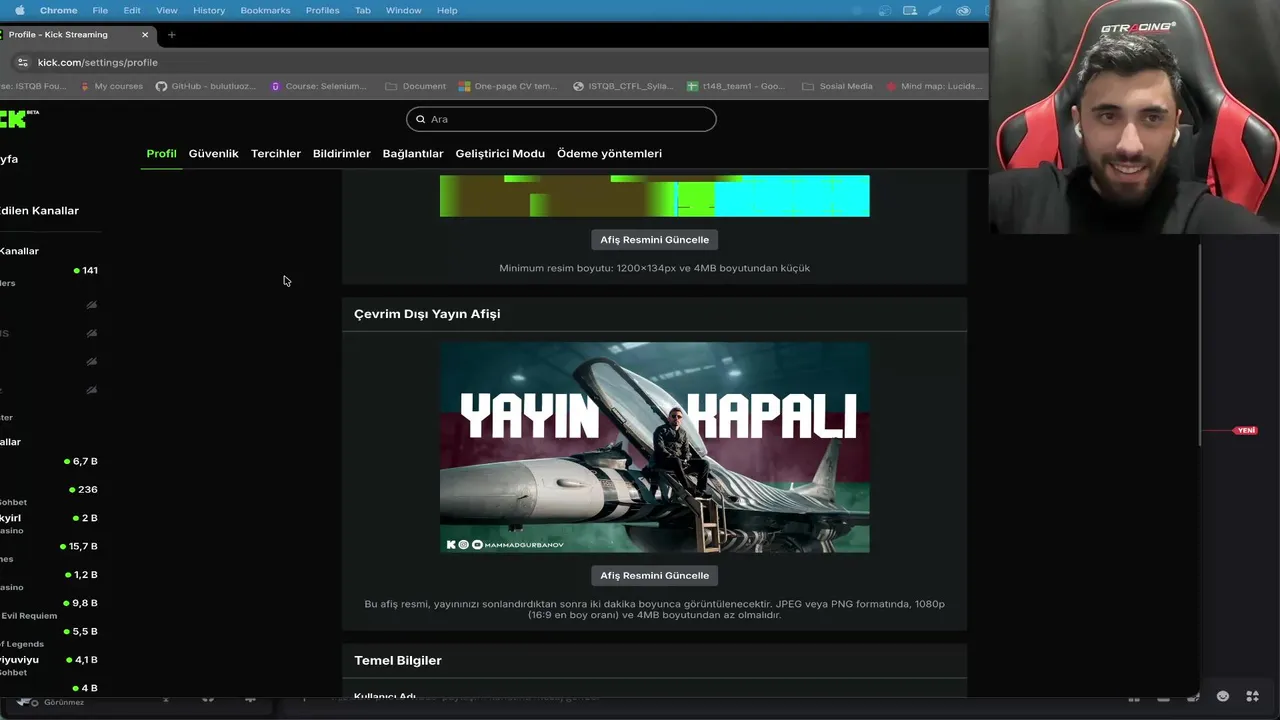The height and width of the screenshot is (720, 1280).
Task: Click the Temel Bilgiler section heading
Action: click(x=397, y=661)
